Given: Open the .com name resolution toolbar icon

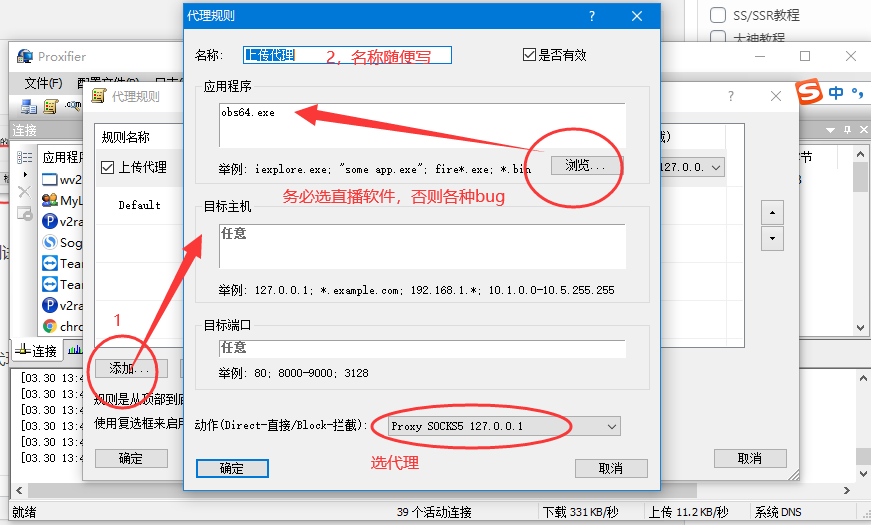Looking at the screenshot, I should pos(73,105).
